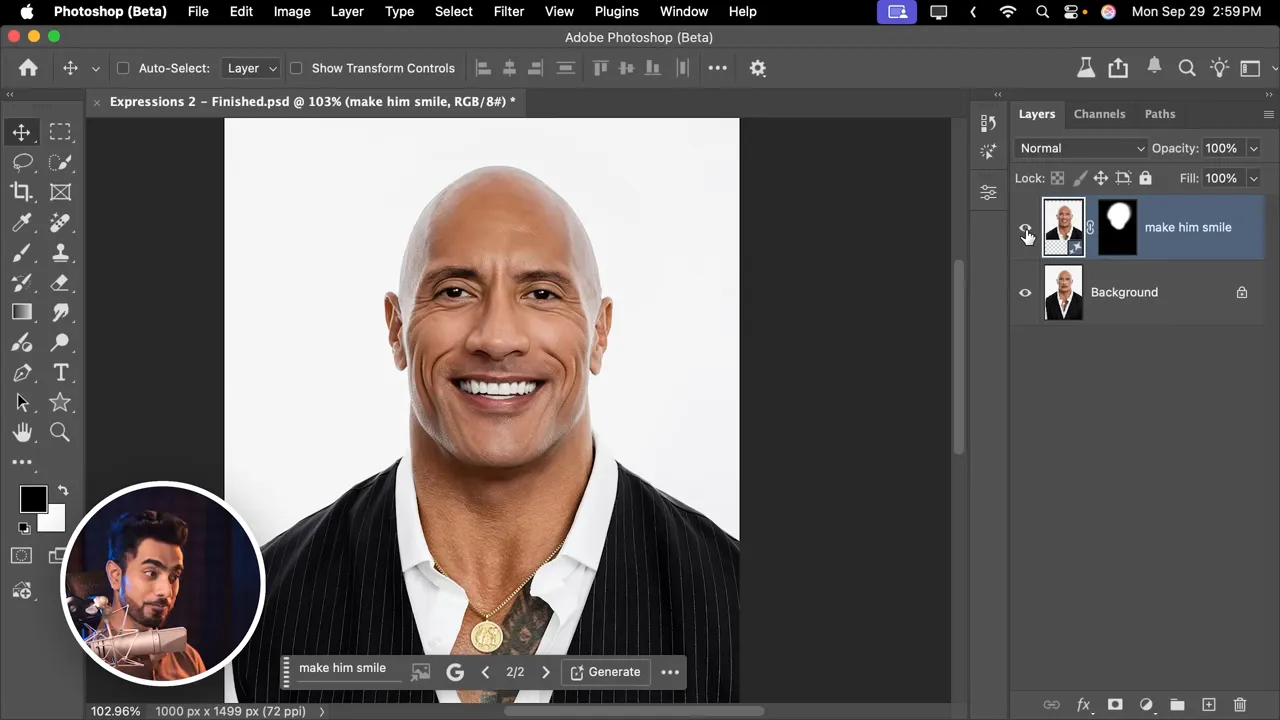1280x720 pixels.
Task: Select the Custom Shape star tool
Action: (60, 402)
